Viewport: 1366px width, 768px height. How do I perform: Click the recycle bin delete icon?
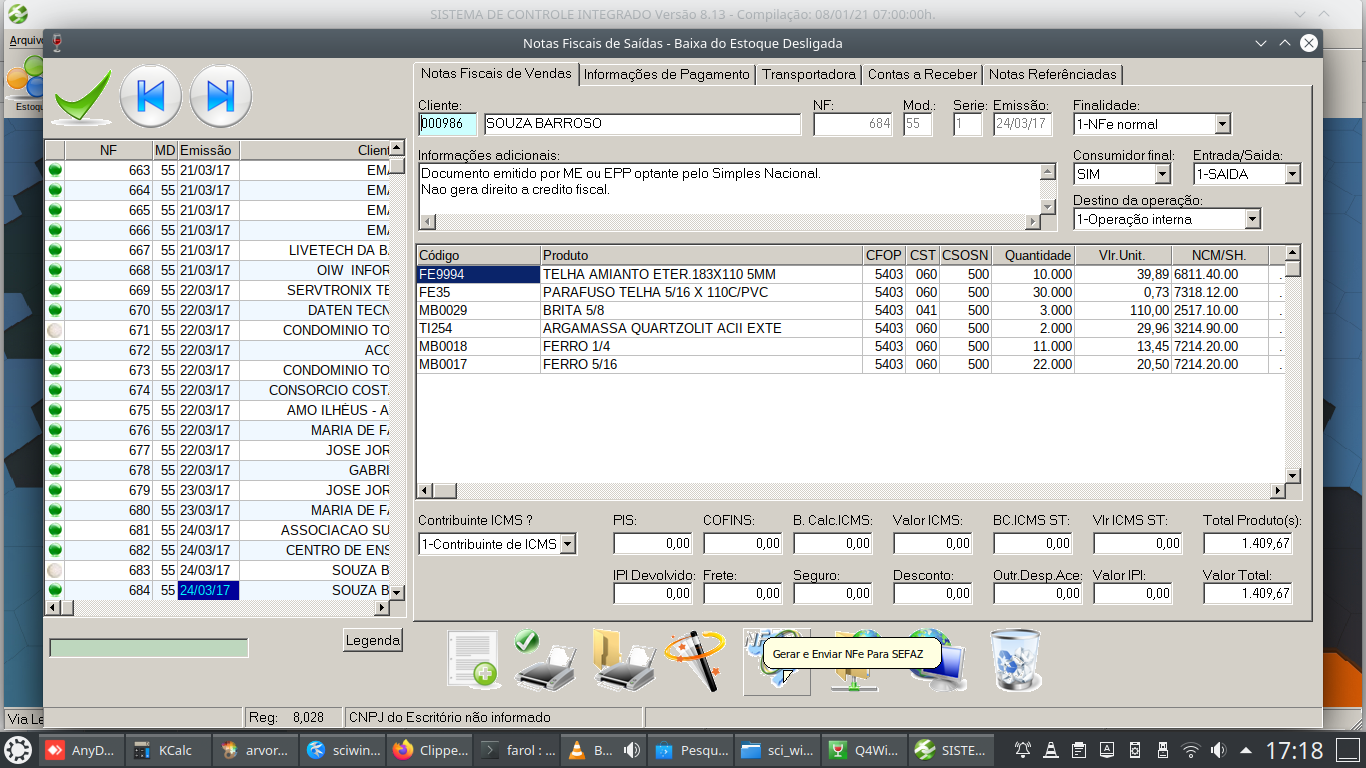(1015, 660)
